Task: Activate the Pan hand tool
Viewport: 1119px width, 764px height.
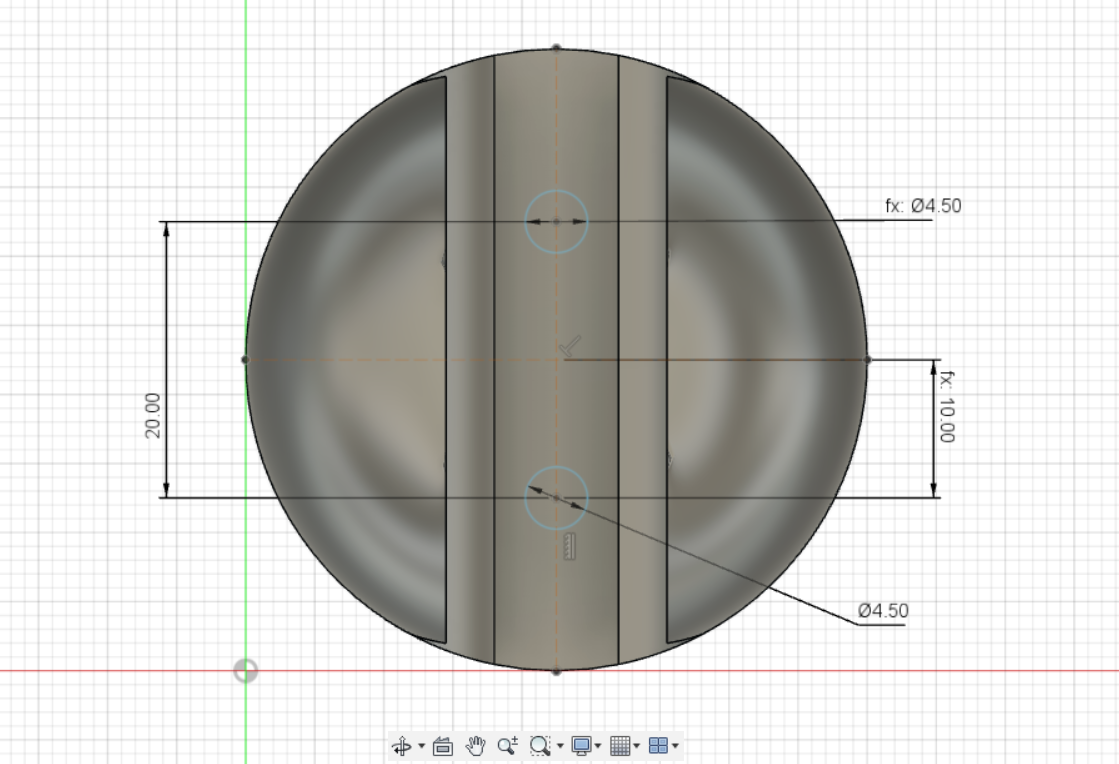Action: click(475, 746)
